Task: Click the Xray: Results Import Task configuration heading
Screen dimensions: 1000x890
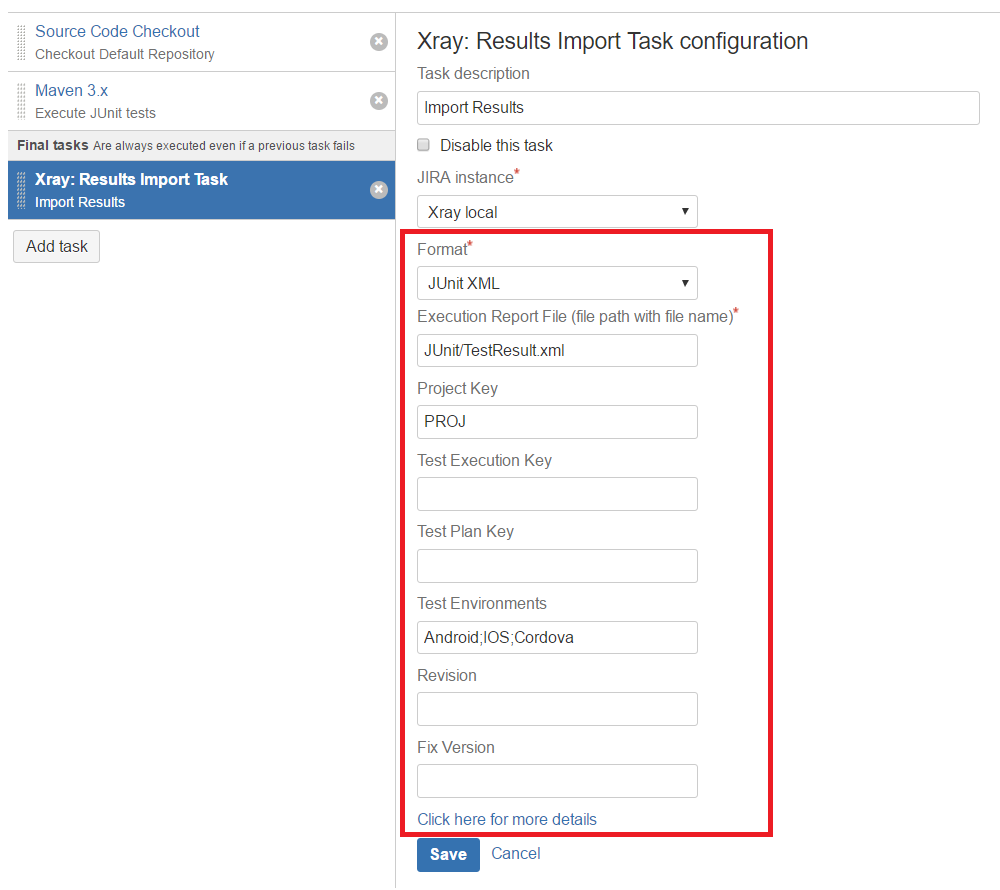Action: (612, 41)
